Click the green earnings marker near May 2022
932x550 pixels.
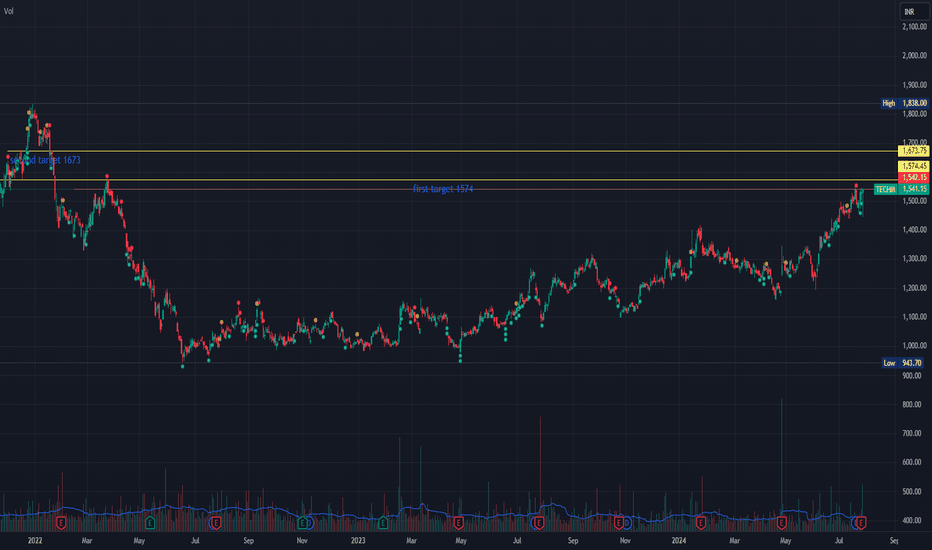(150, 523)
